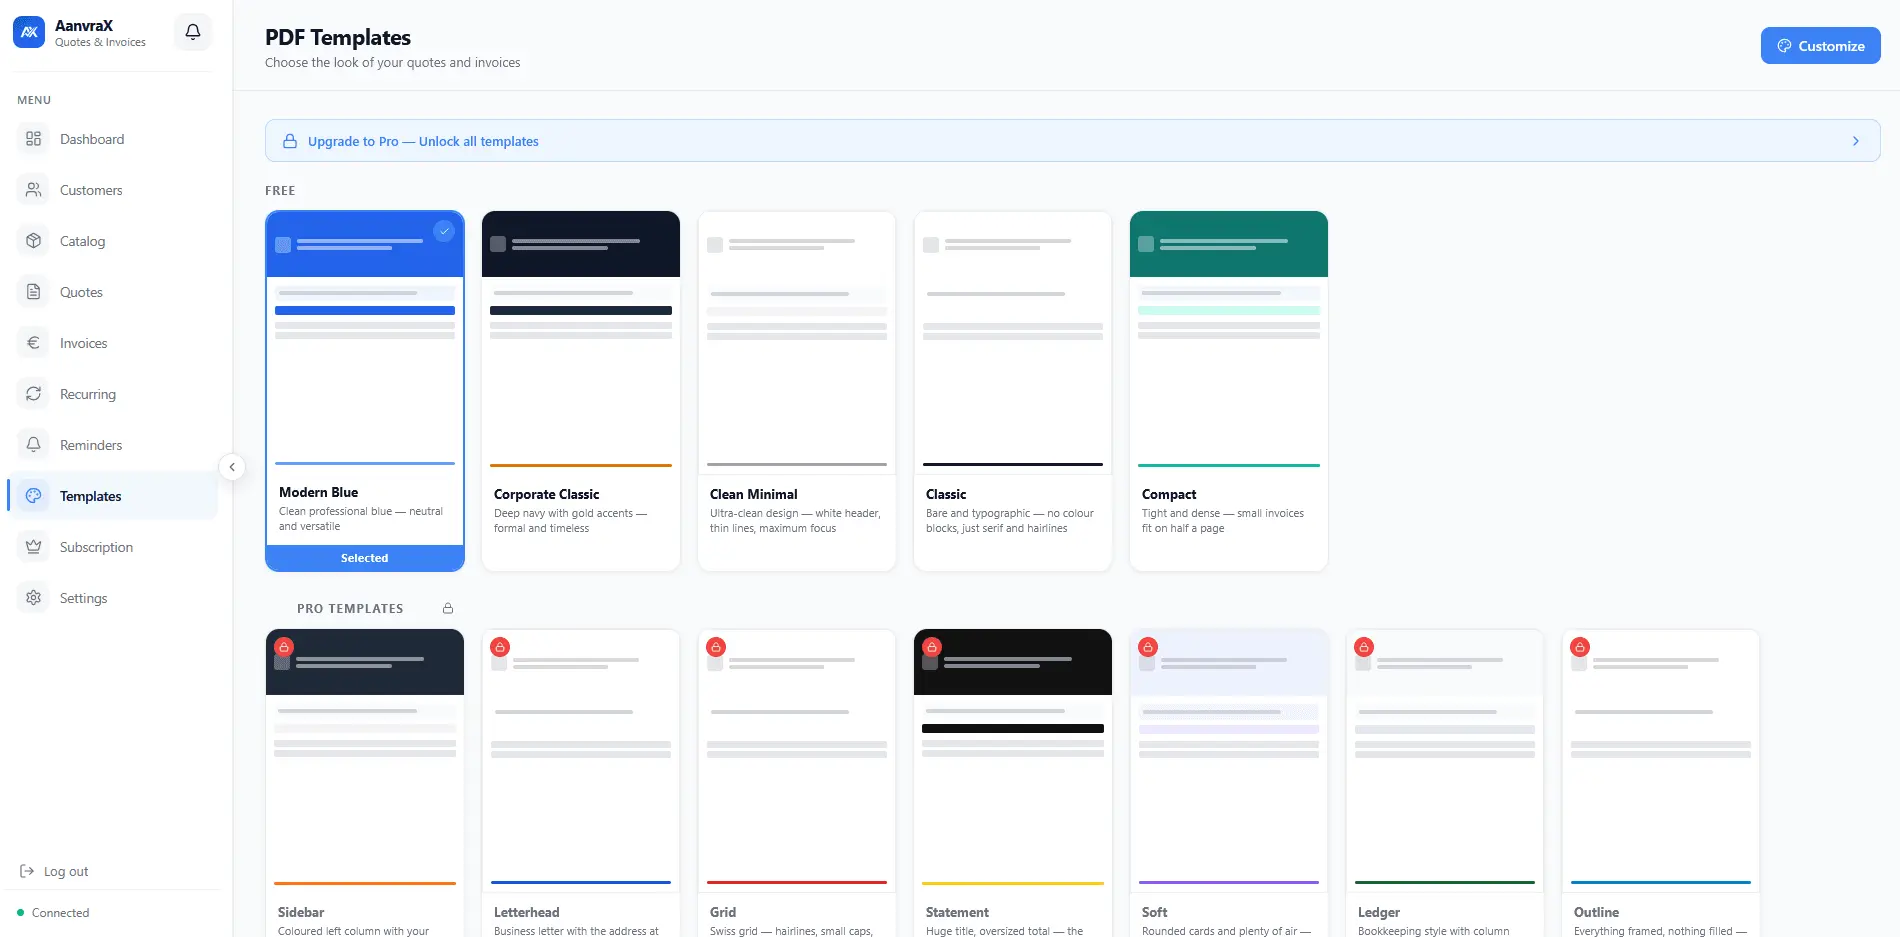Open Subscription page
The image size is (1900, 937).
coord(112,547)
